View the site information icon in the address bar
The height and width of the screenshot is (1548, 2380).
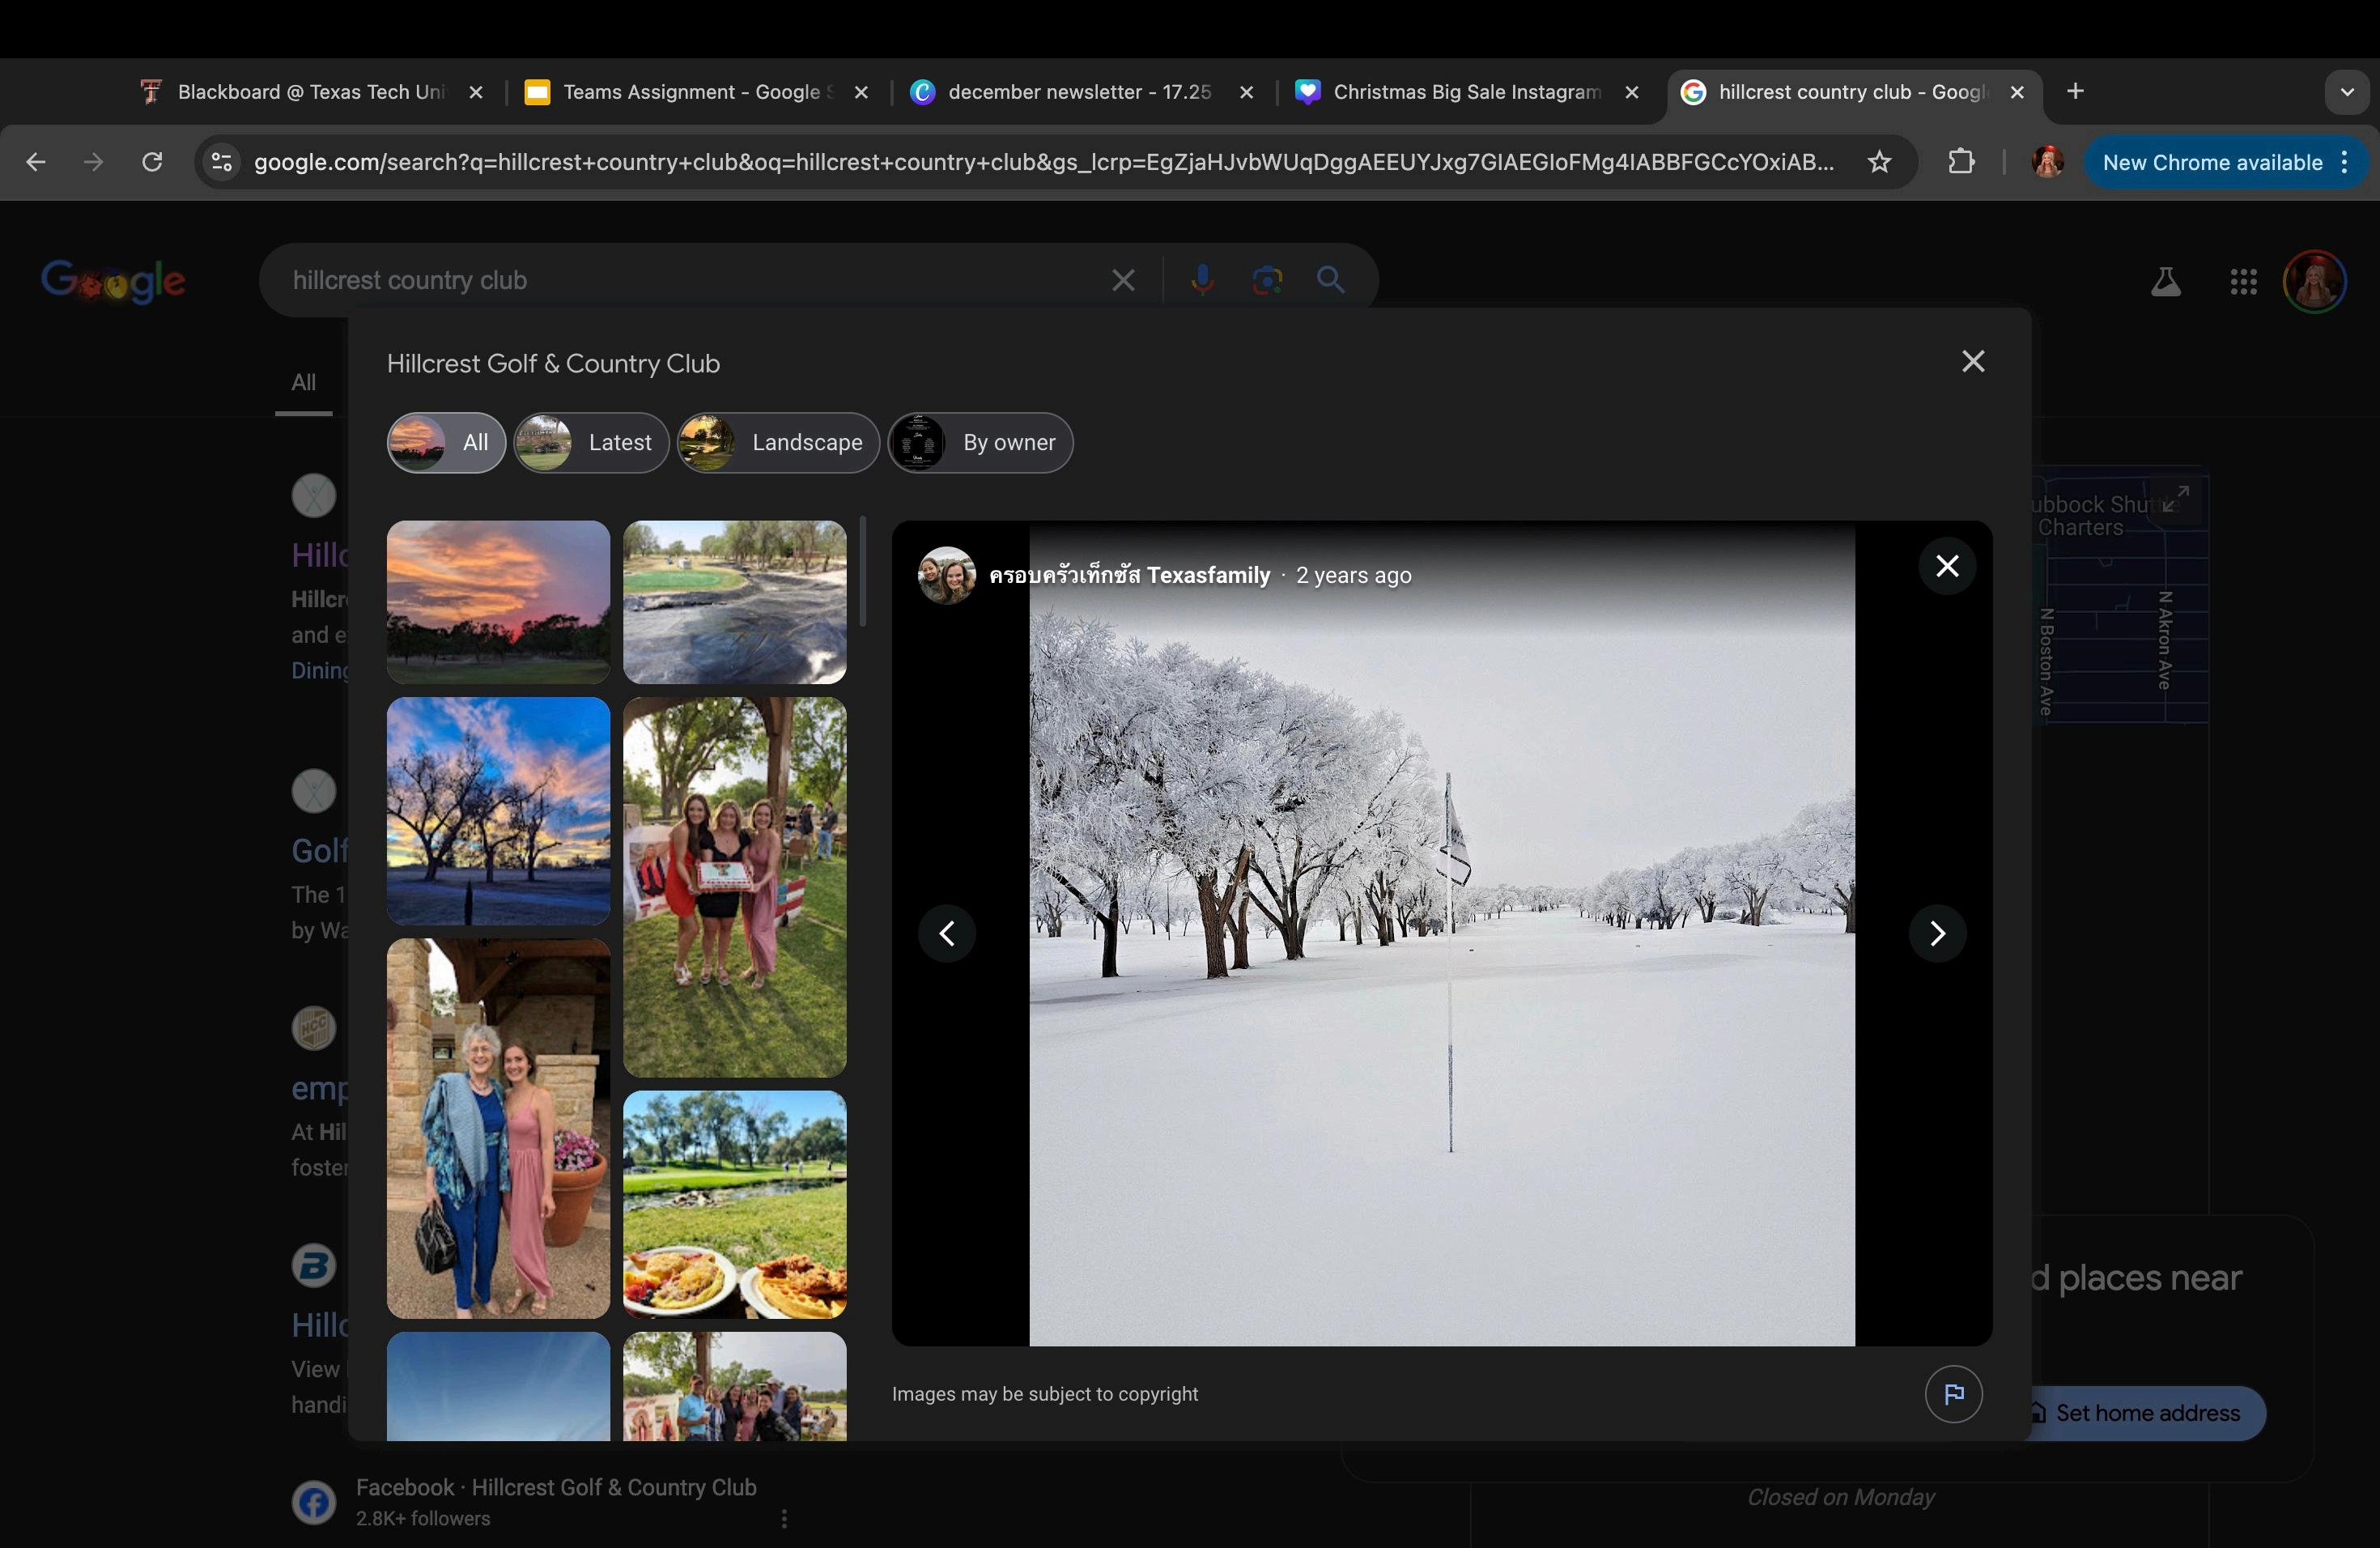[222, 162]
